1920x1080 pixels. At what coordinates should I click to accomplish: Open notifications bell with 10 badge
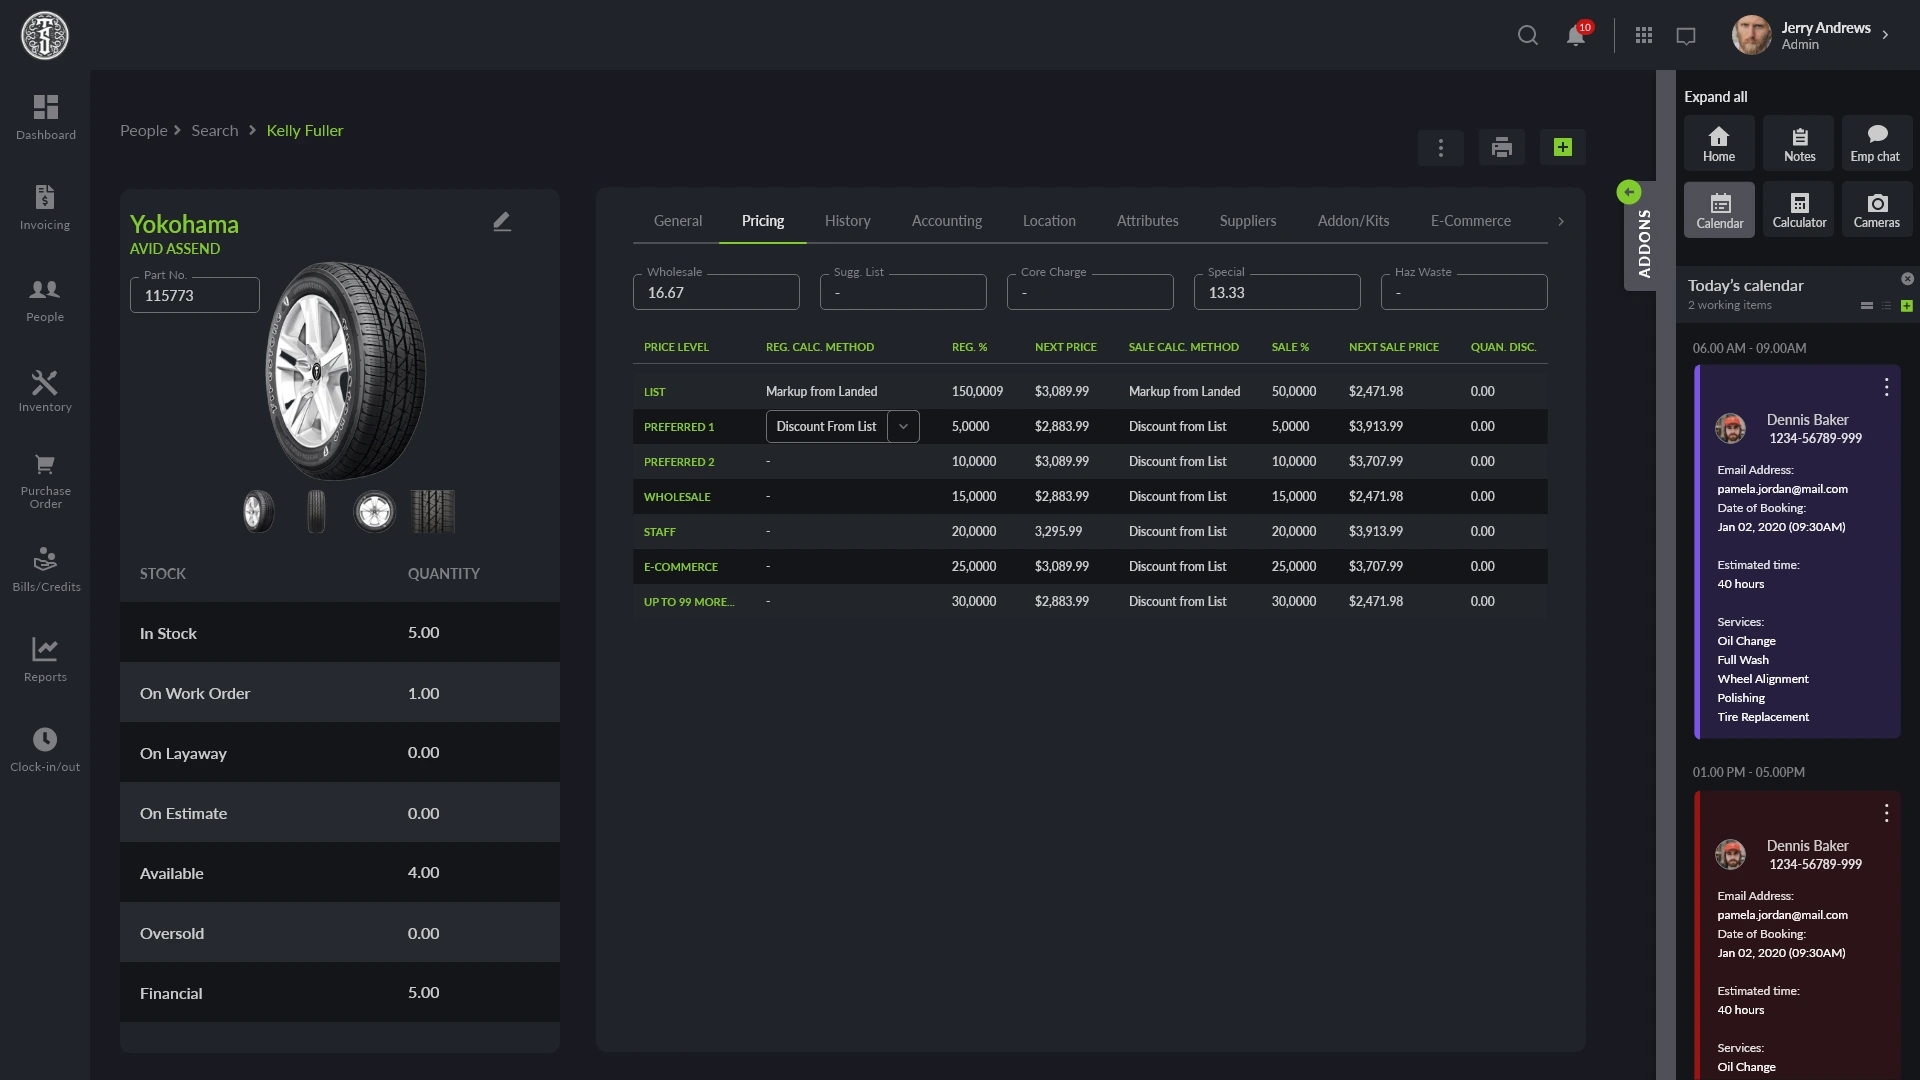click(x=1576, y=36)
